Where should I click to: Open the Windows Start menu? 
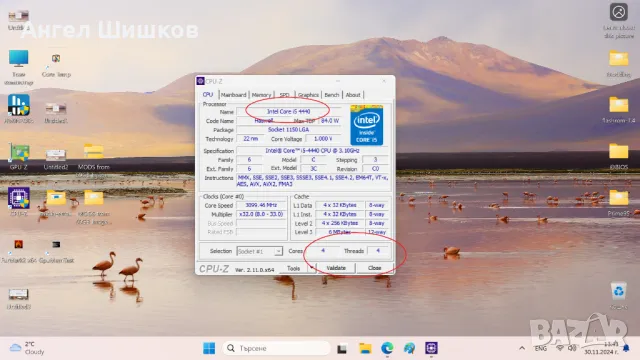(x=209, y=348)
